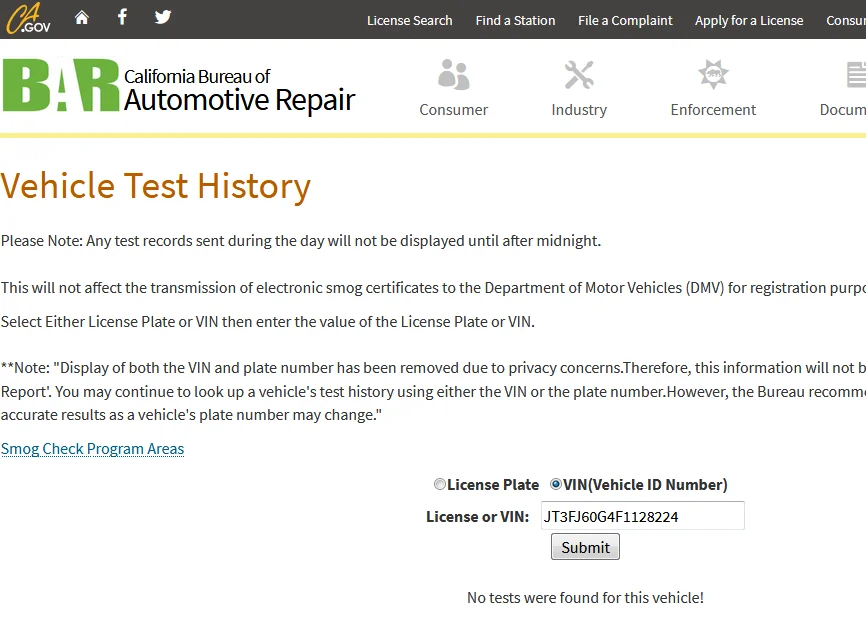Open the Facebook icon link
Image resolution: width=866 pixels, height=629 pixels.
point(123,17)
